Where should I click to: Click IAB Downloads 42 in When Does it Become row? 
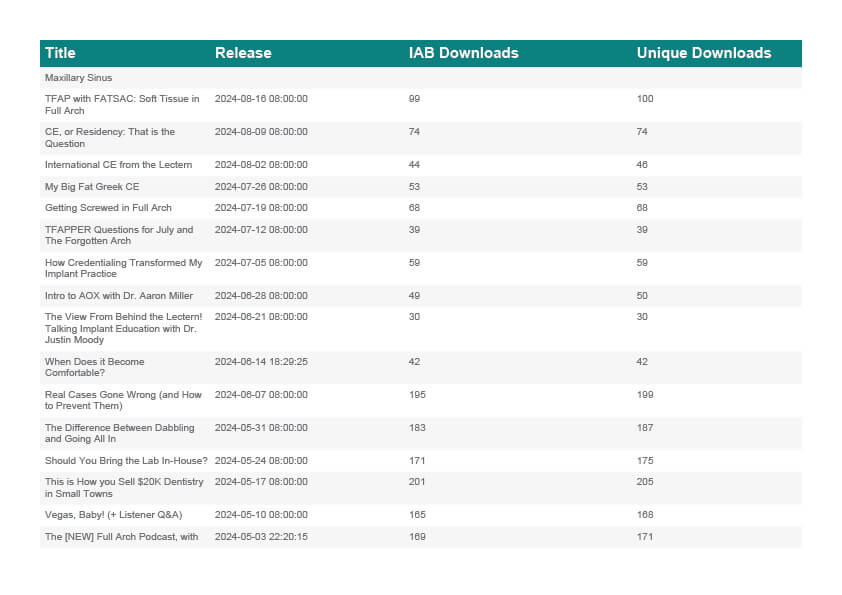(x=414, y=362)
